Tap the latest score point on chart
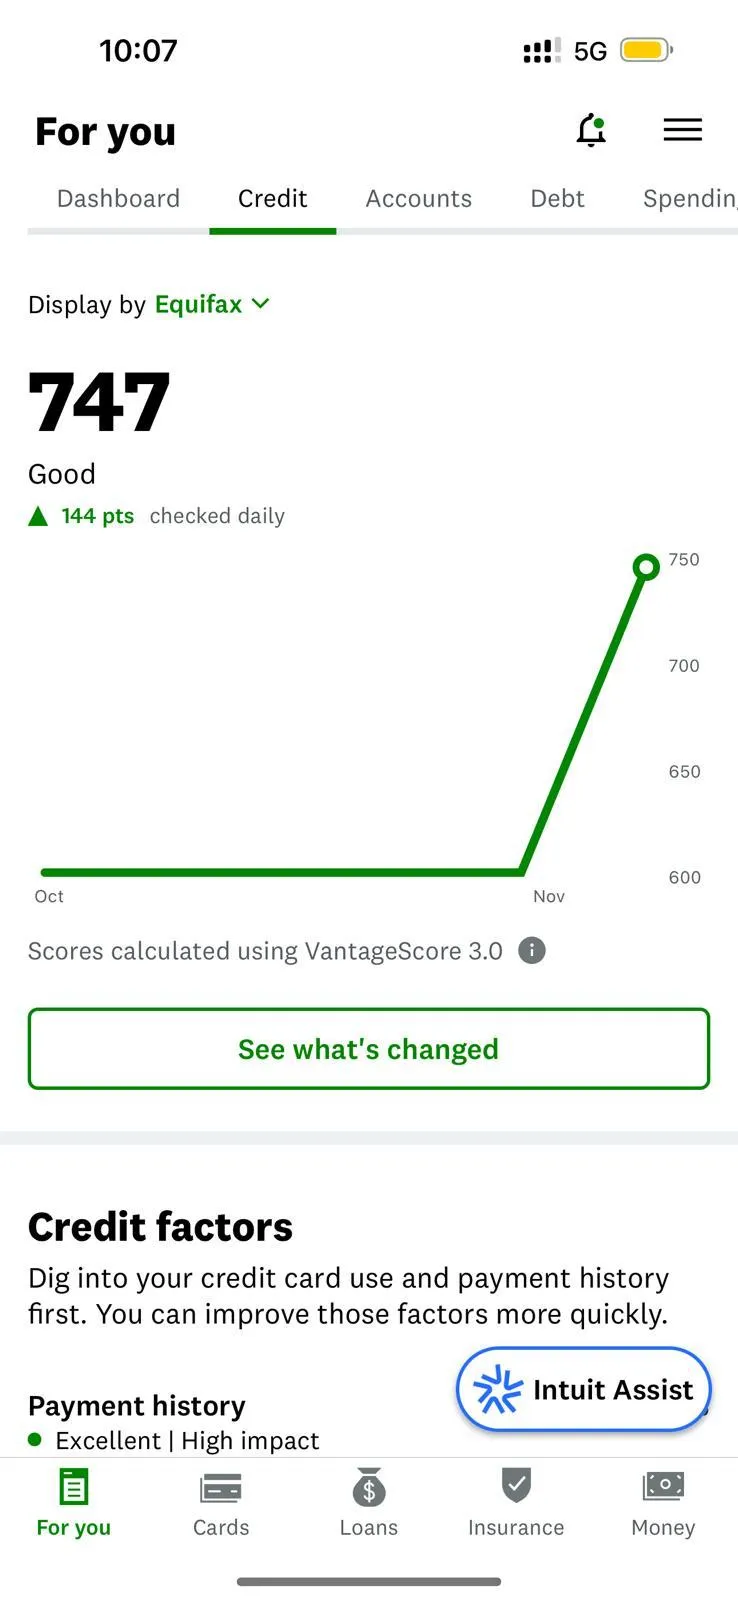Image resolution: width=738 pixels, height=1600 pixels. (x=646, y=567)
